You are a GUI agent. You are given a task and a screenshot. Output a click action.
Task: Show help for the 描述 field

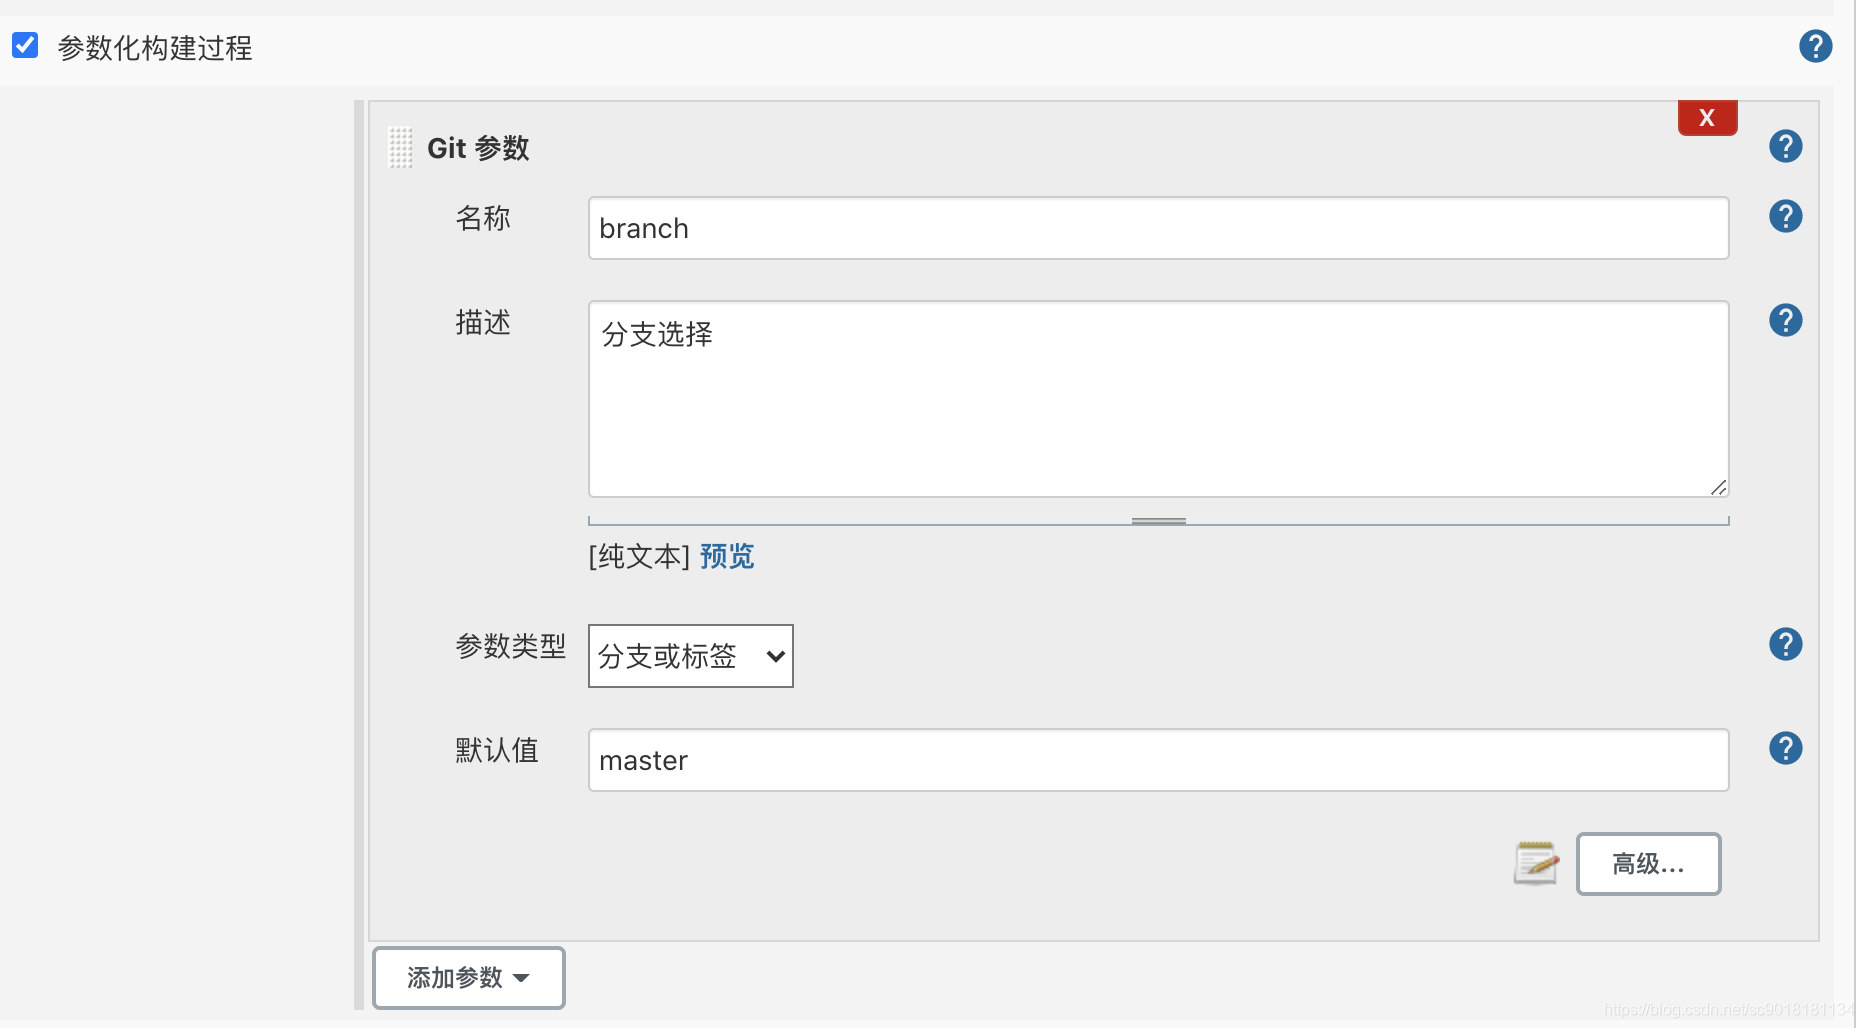tap(1785, 320)
